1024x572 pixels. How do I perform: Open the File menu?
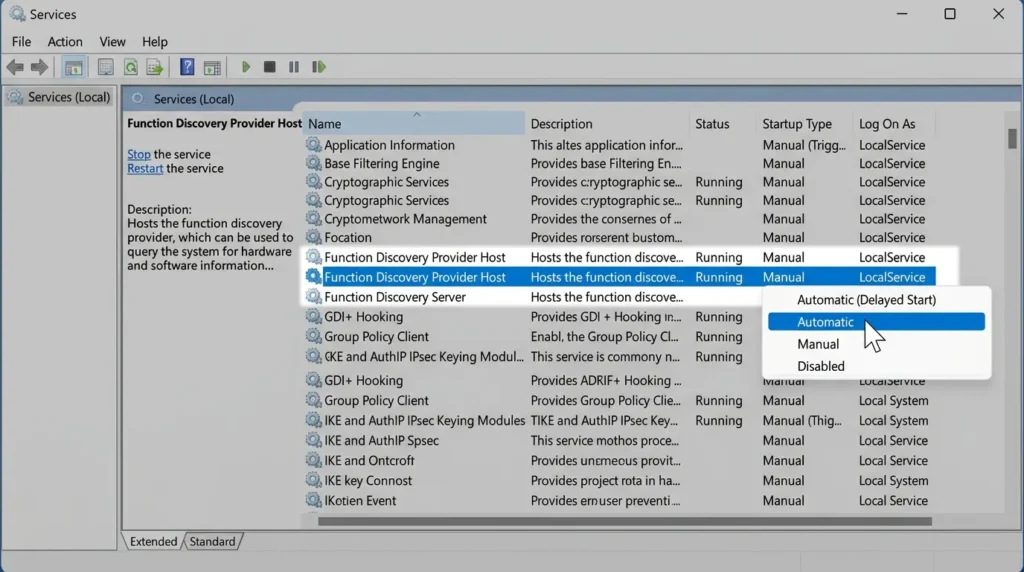[x=21, y=42]
